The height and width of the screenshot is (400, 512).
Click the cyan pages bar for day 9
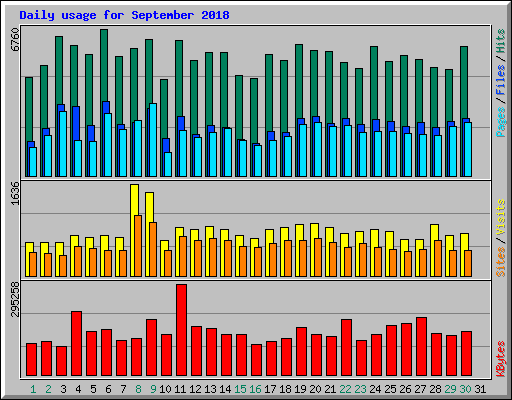coord(153,140)
